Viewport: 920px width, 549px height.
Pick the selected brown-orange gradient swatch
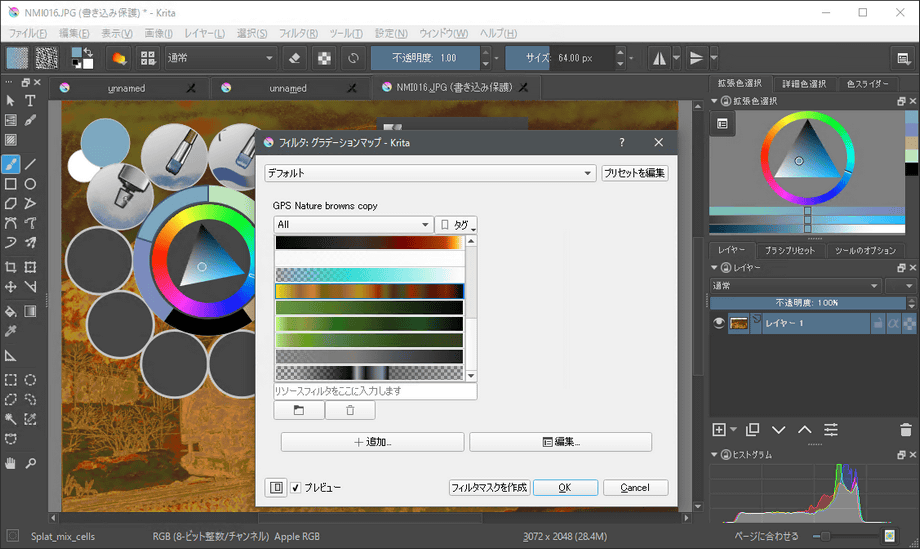[370, 291]
